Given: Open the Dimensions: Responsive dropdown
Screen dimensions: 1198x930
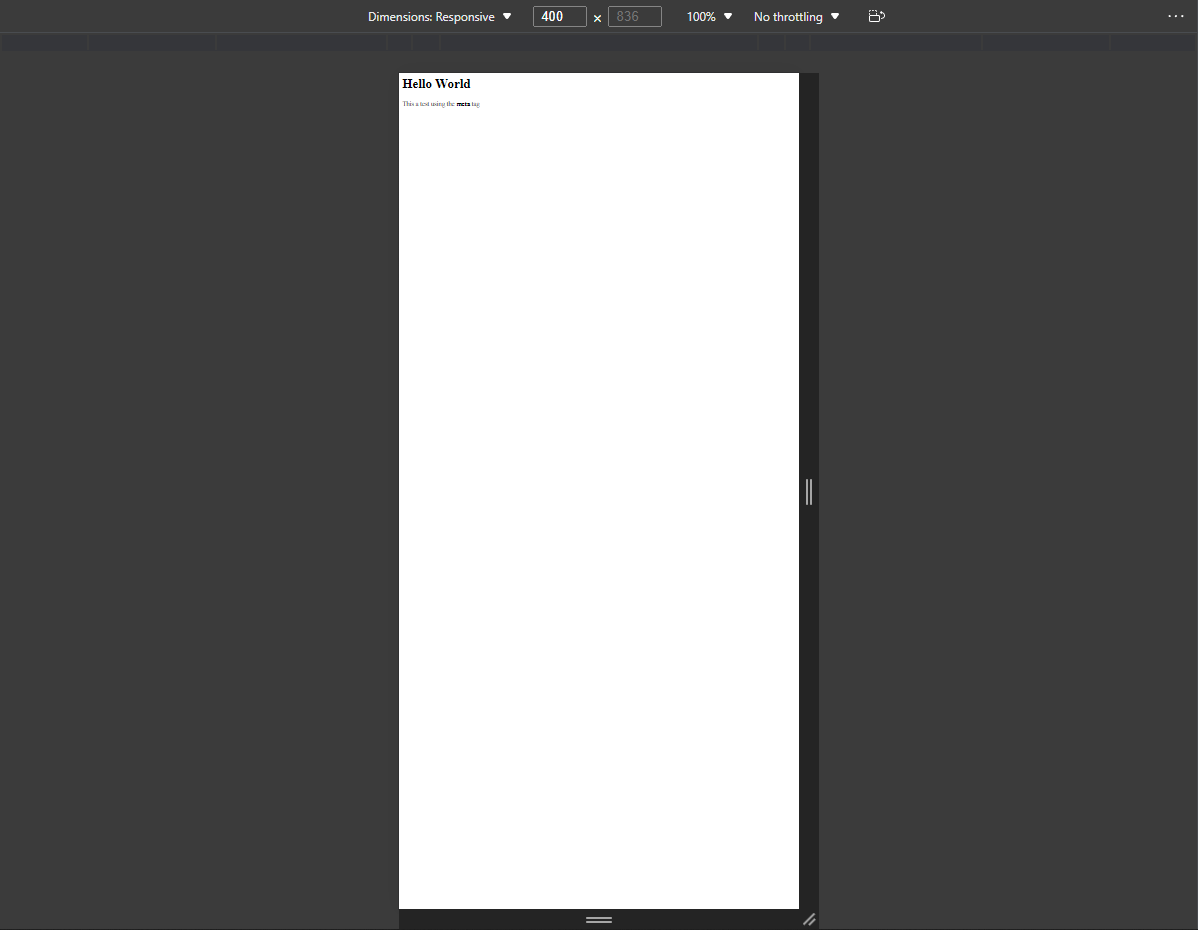Looking at the screenshot, I should 439,17.
